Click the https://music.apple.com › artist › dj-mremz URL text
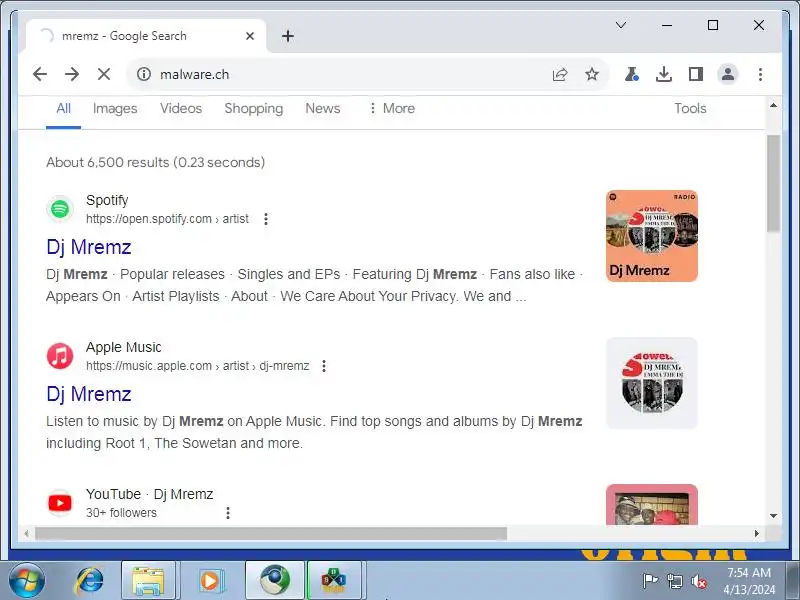 pos(197,366)
